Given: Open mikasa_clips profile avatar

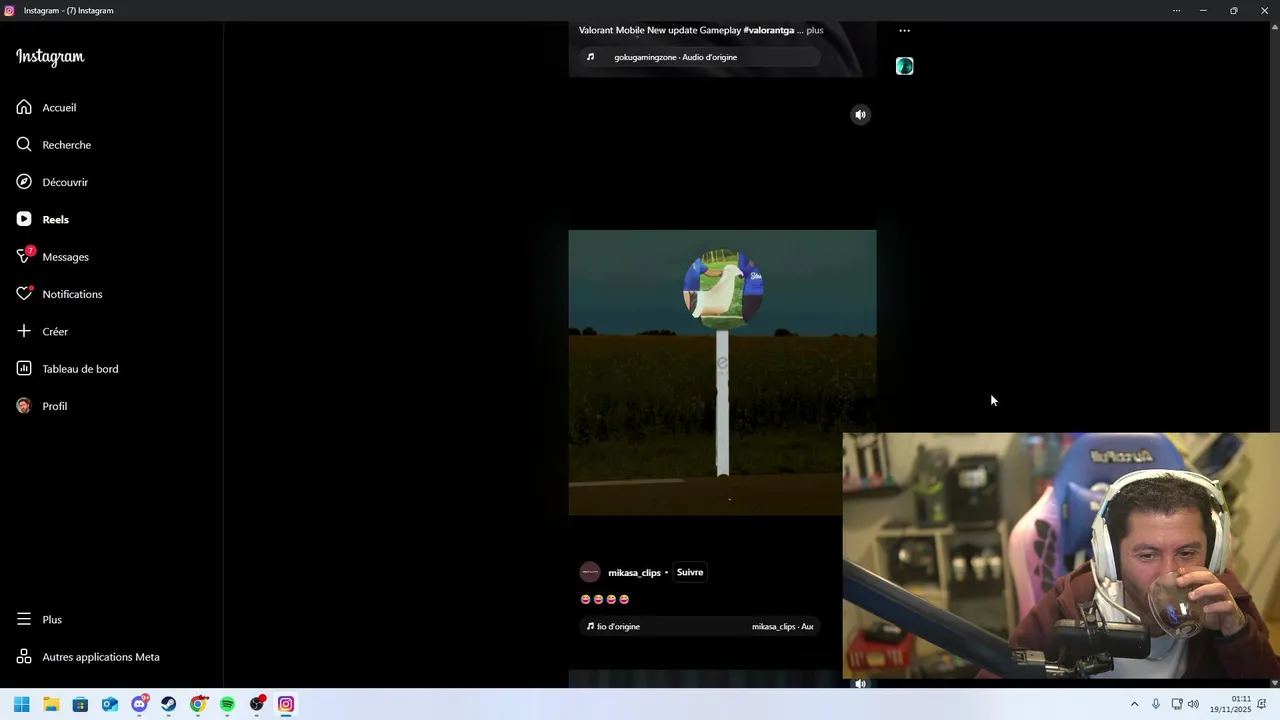Looking at the screenshot, I should (x=590, y=572).
